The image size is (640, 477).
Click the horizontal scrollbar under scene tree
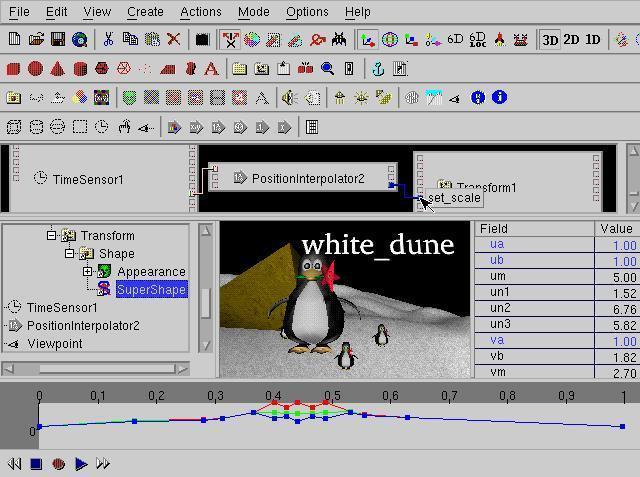point(96,369)
